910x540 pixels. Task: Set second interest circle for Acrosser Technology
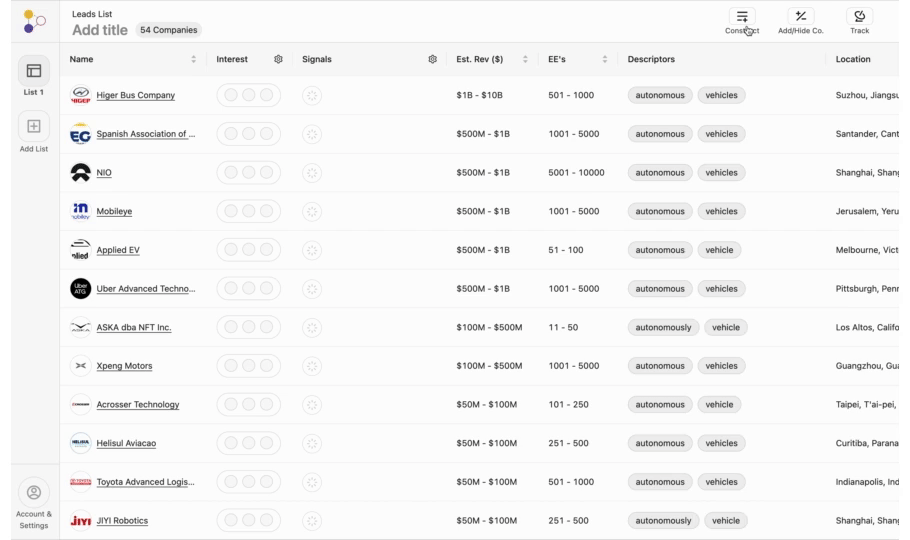248,404
